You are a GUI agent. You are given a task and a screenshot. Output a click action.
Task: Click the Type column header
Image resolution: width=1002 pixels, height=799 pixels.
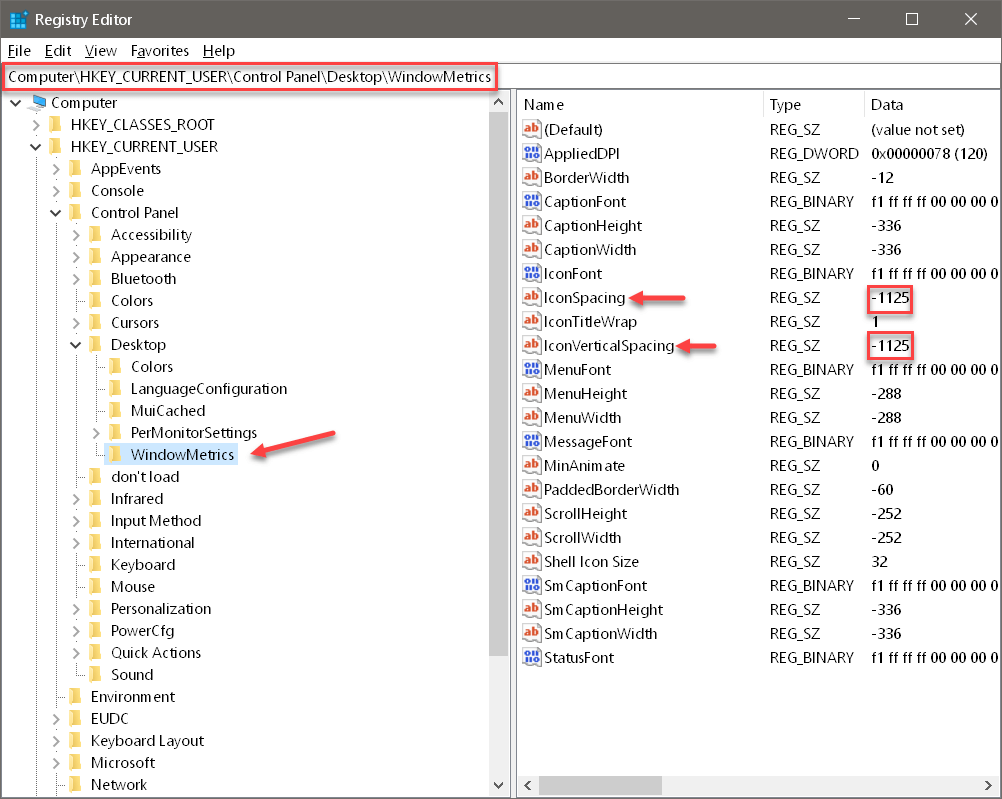(813, 104)
